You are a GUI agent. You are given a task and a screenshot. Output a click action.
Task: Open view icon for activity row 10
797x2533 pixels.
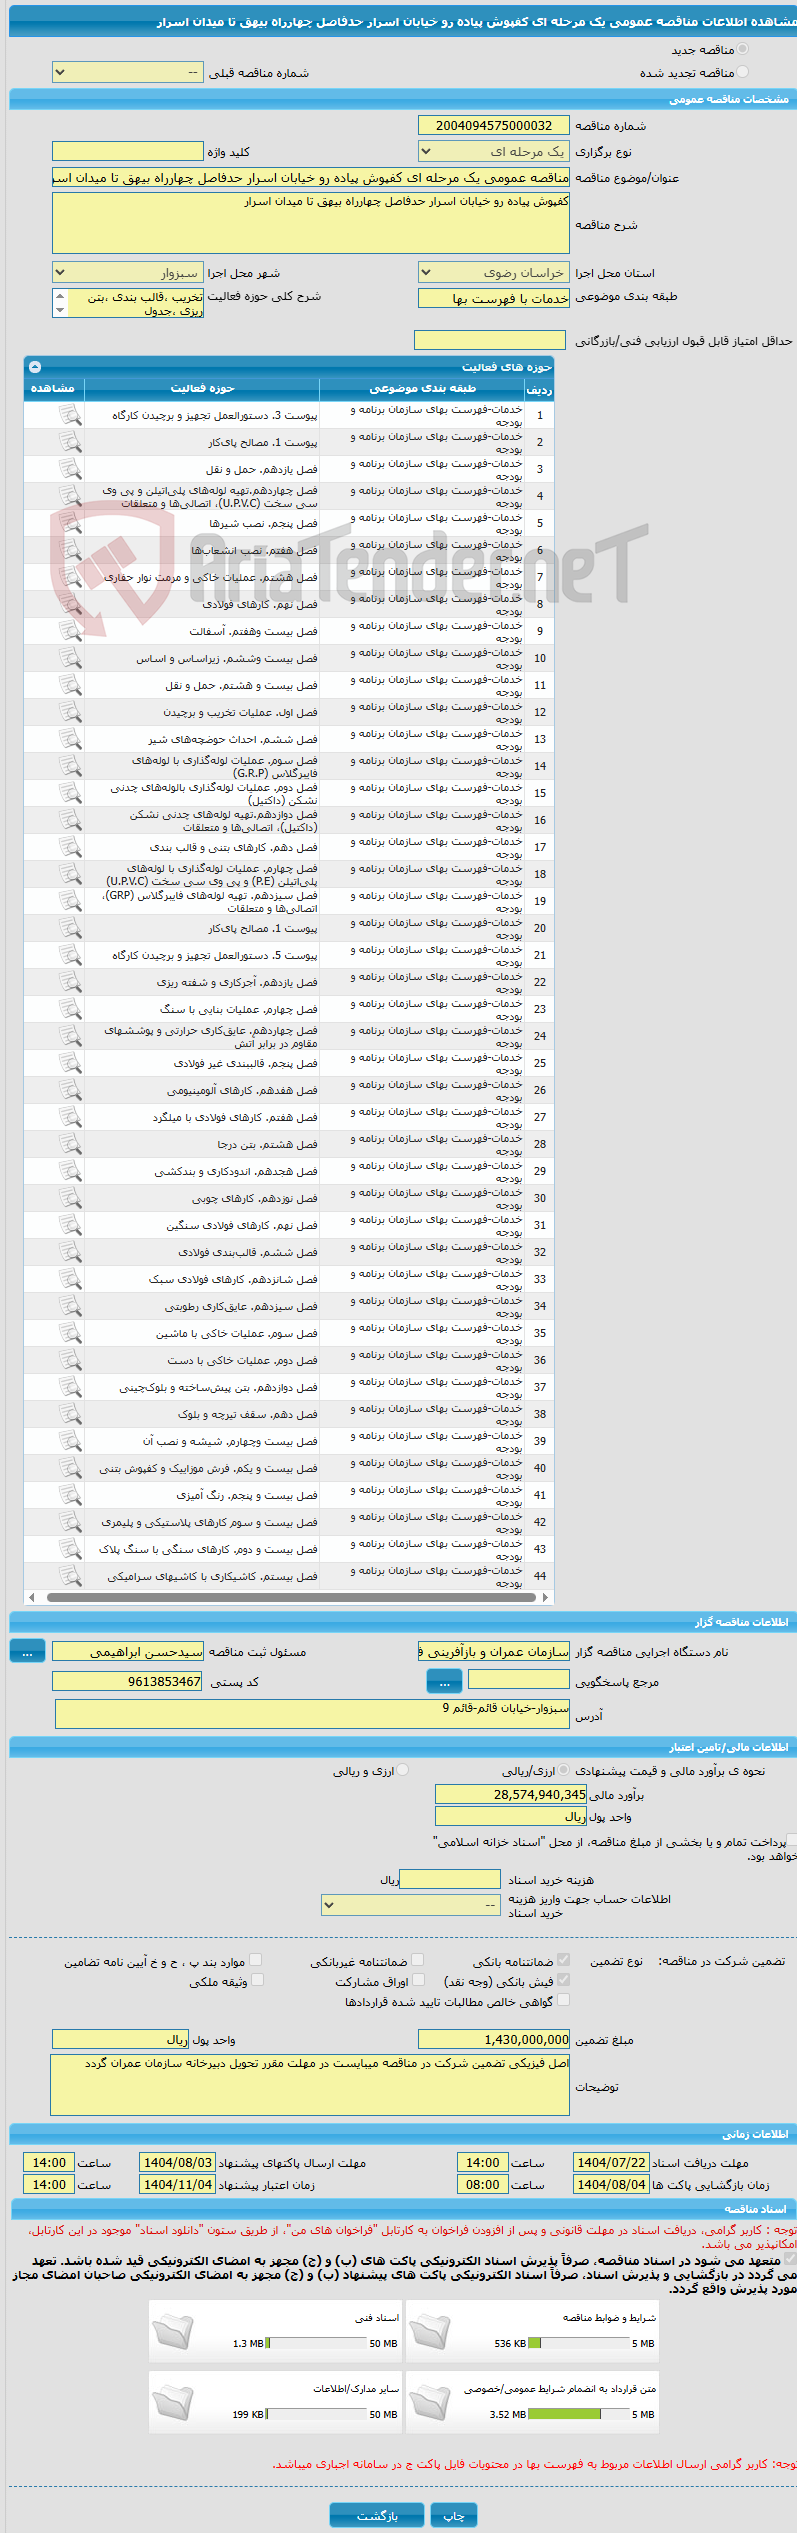(70, 658)
